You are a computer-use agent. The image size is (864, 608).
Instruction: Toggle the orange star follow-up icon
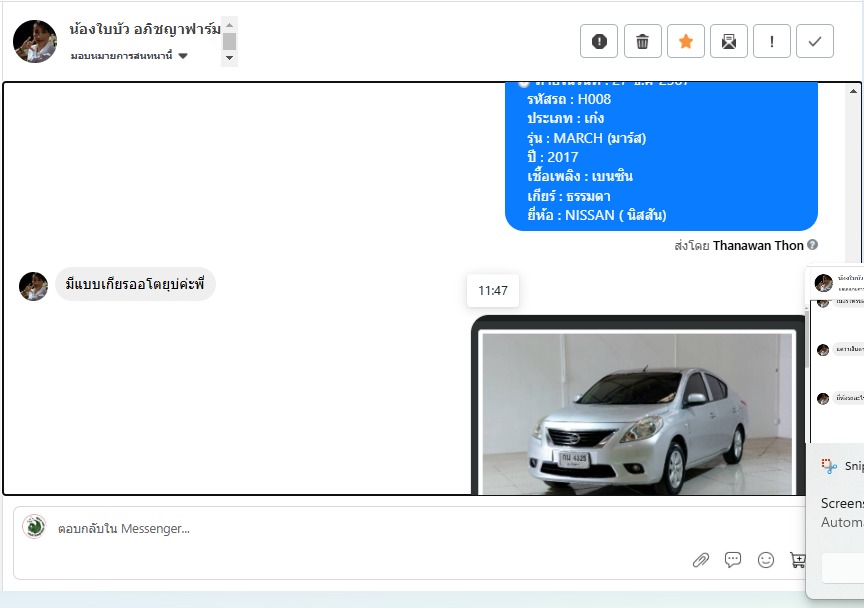(x=686, y=41)
